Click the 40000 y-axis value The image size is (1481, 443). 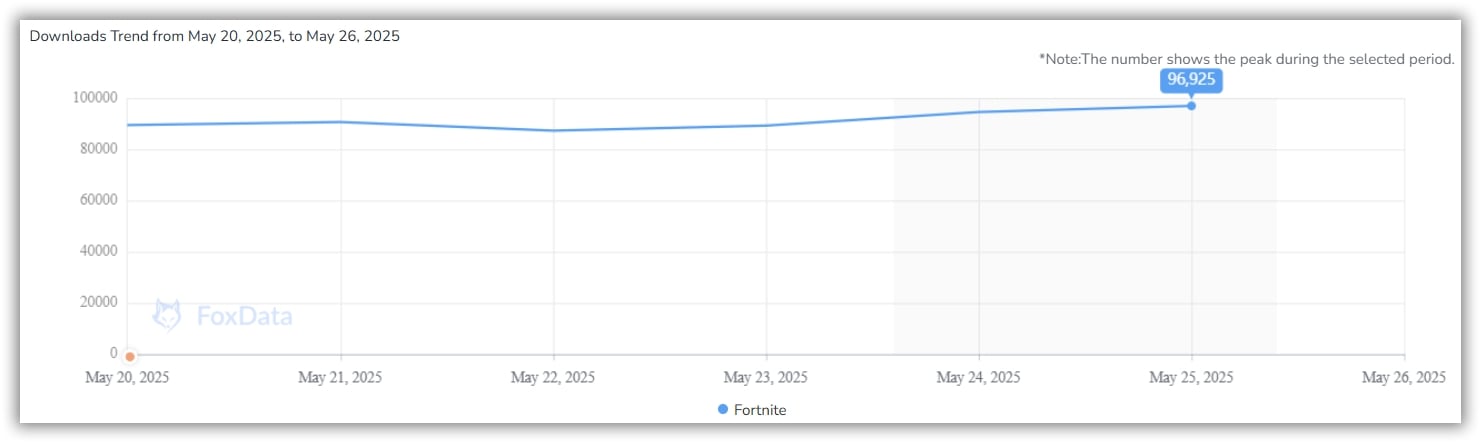[x=99, y=252]
